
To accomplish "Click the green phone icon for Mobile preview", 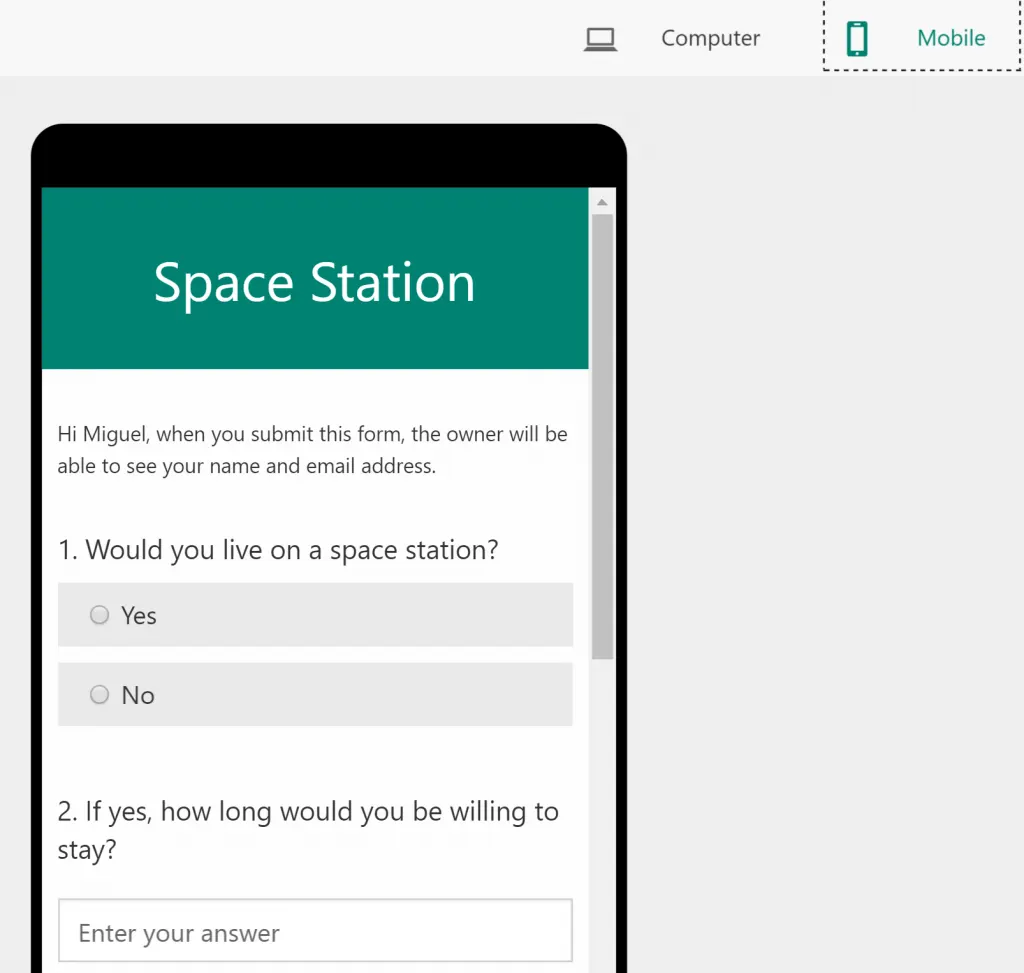I will 856,39.
